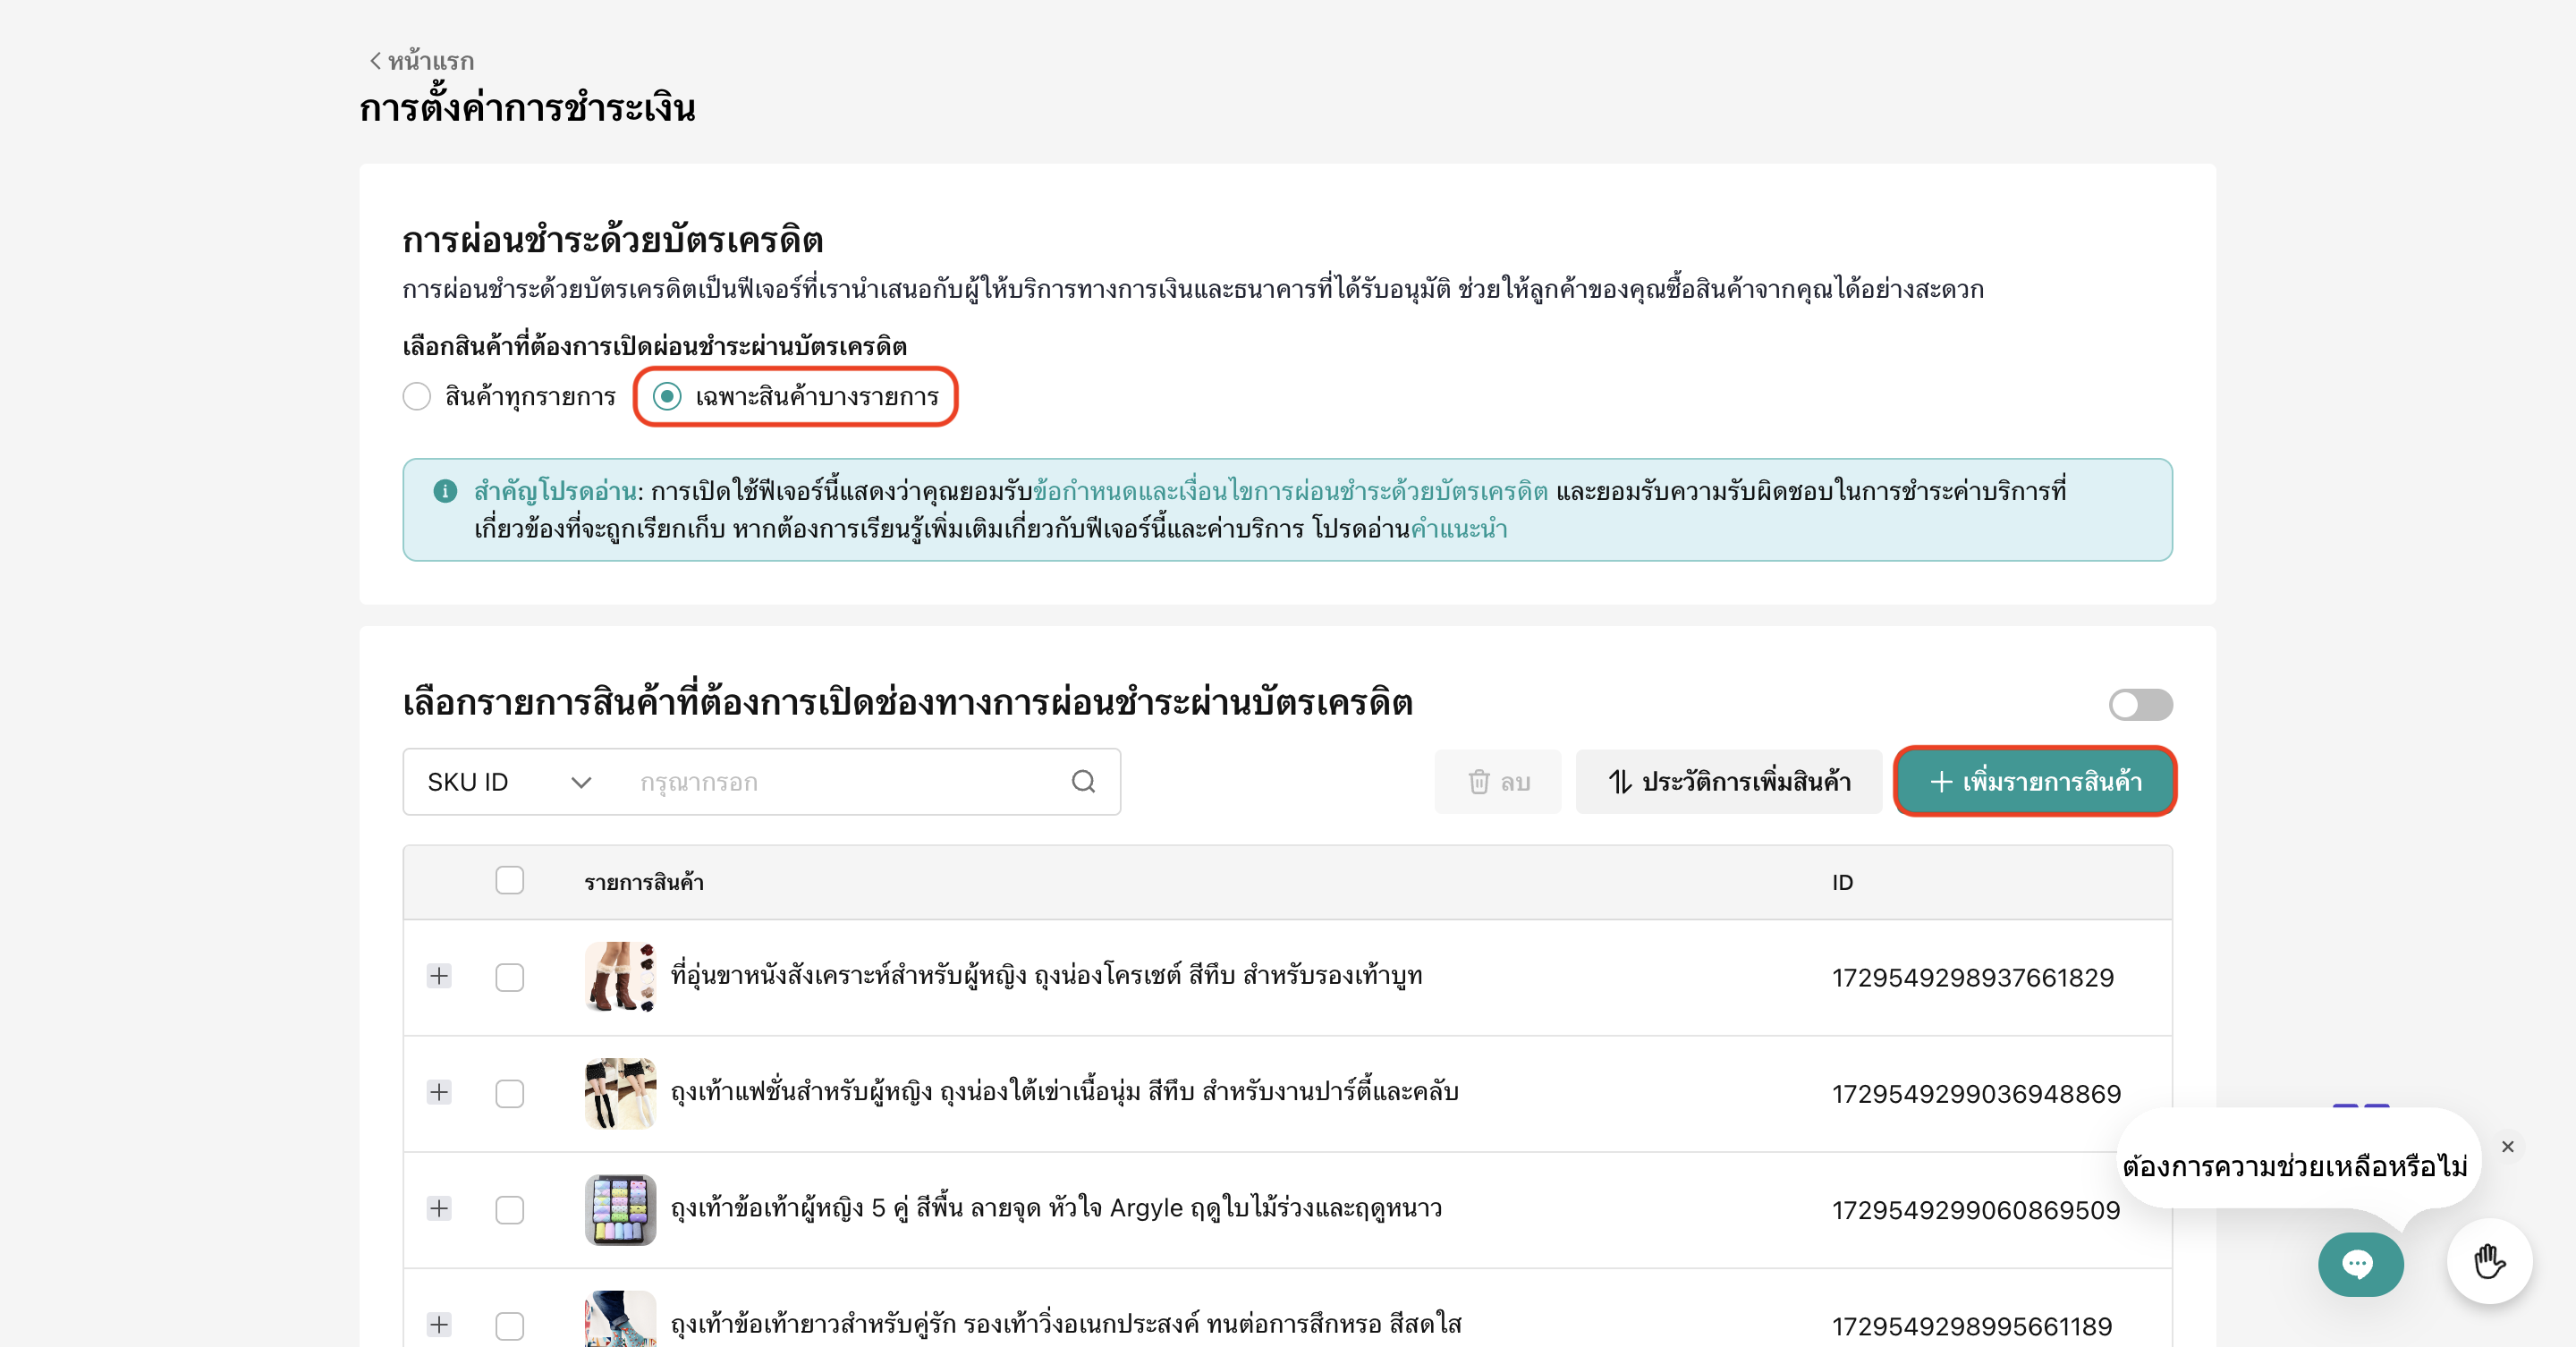This screenshot has width=2576, height=1347.
Task: Toggle the credit card installment switch
Action: (x=2140, y=705)
